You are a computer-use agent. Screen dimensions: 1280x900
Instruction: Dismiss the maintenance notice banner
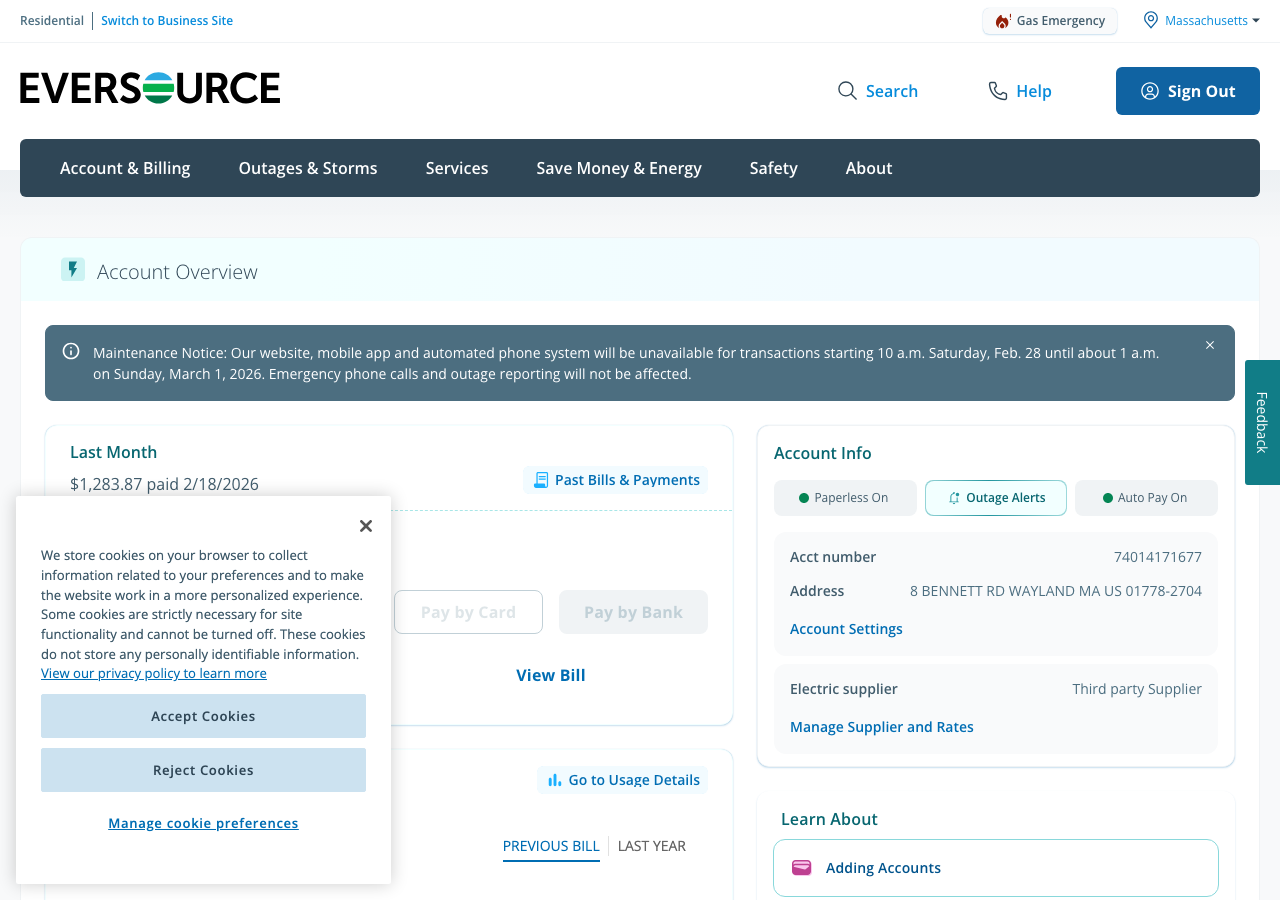tap(1210, 345)
